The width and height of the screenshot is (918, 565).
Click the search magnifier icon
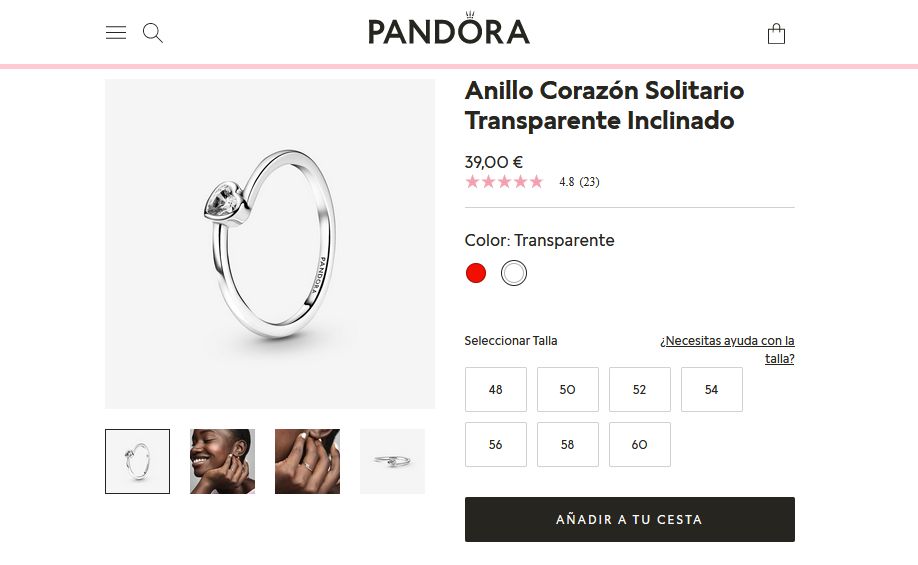coord(153,33)
